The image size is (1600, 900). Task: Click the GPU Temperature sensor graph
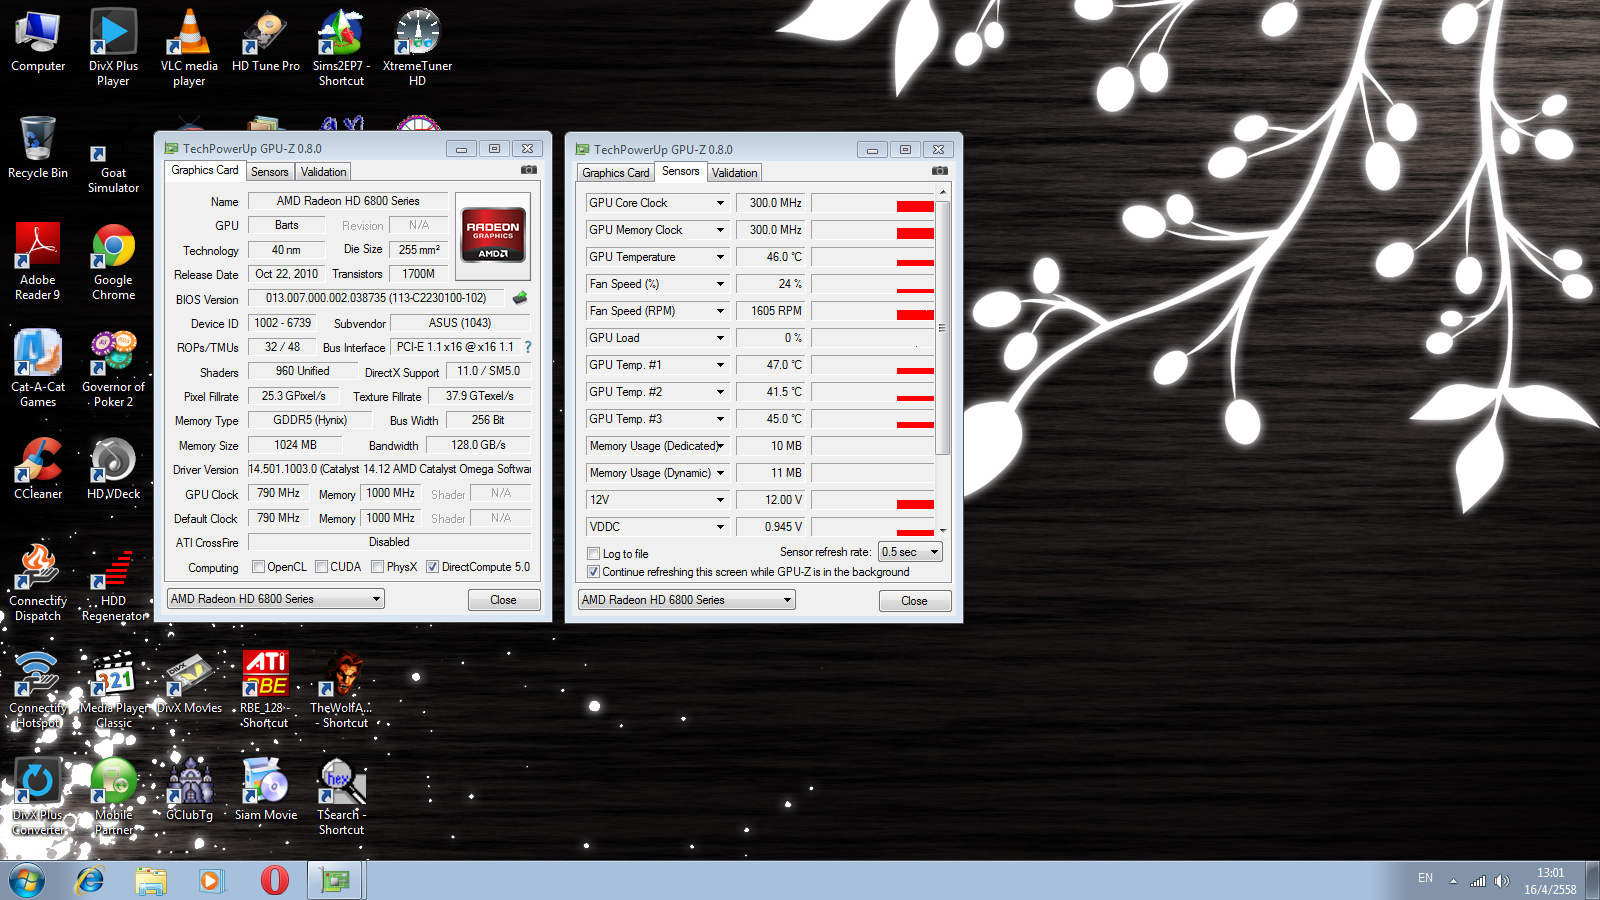(x=873, y=257)
